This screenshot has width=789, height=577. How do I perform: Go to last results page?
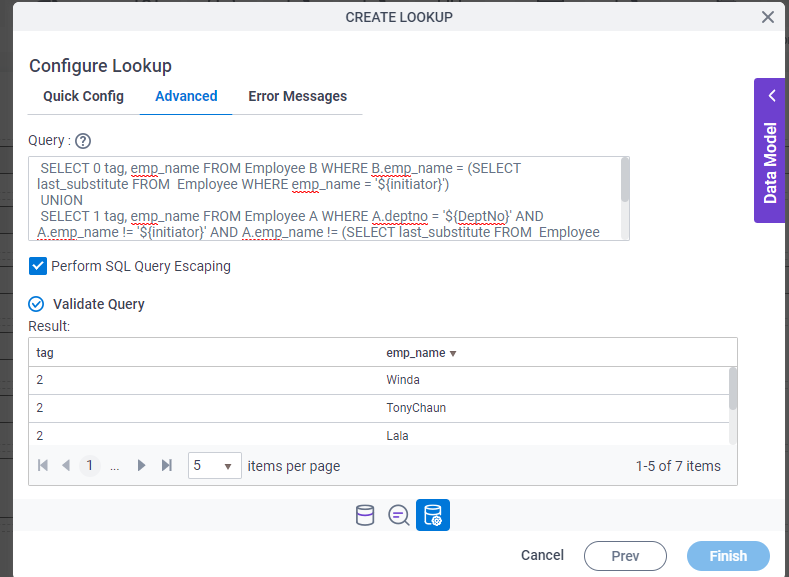[x=167, y=466]
